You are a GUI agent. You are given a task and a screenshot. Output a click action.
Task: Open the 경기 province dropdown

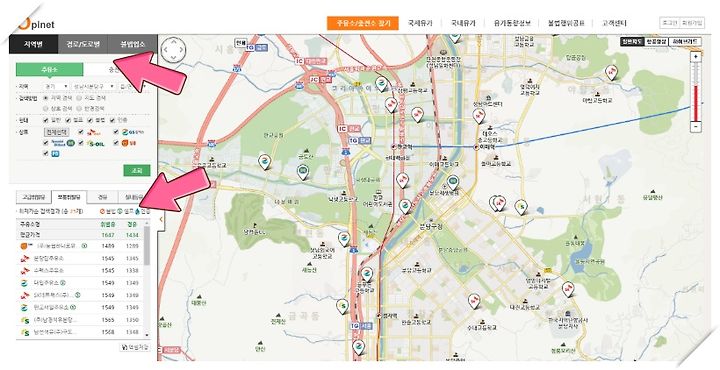click(x=56, y=86)
